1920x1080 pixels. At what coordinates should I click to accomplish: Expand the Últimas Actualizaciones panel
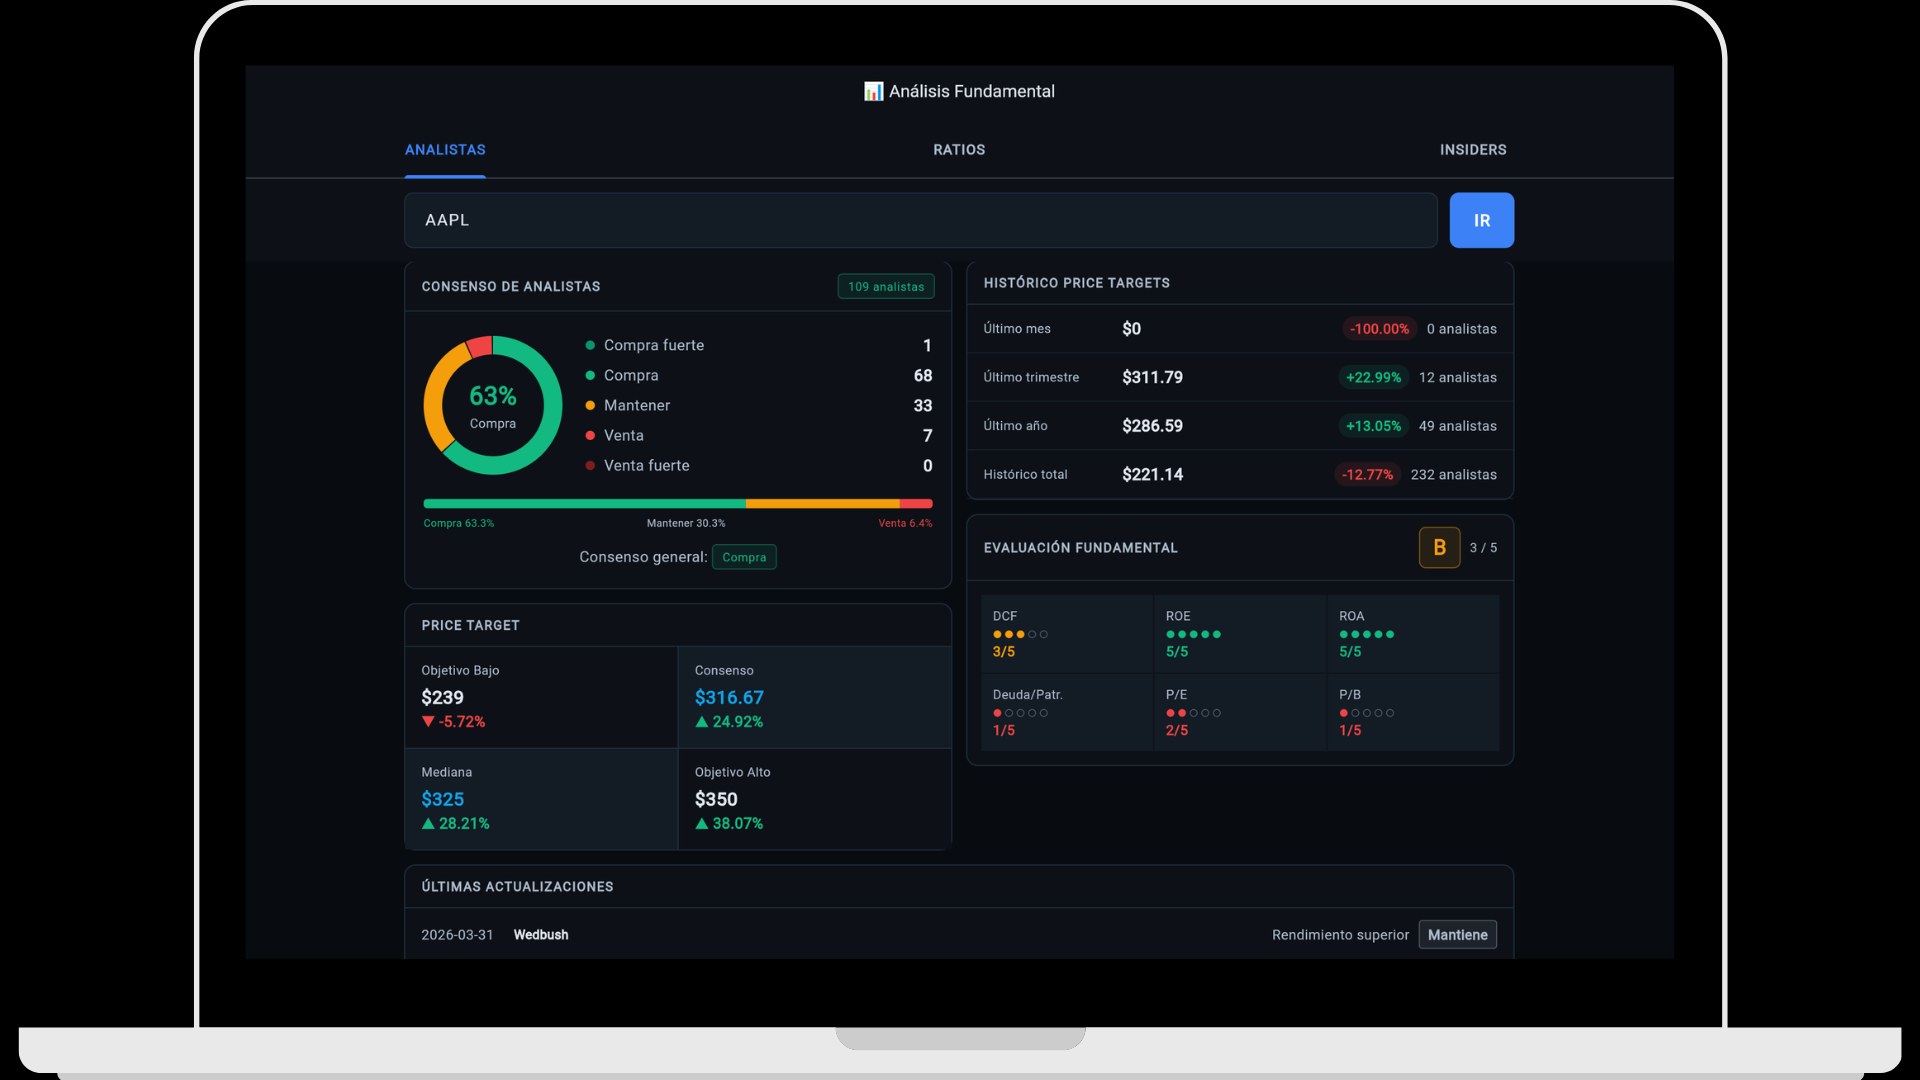click(517, 886)
